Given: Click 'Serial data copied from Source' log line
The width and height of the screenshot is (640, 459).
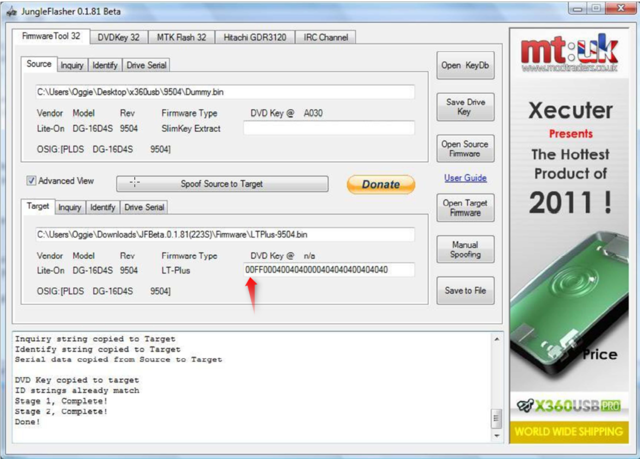Looking at the screenshot, I should click(118, 359).
